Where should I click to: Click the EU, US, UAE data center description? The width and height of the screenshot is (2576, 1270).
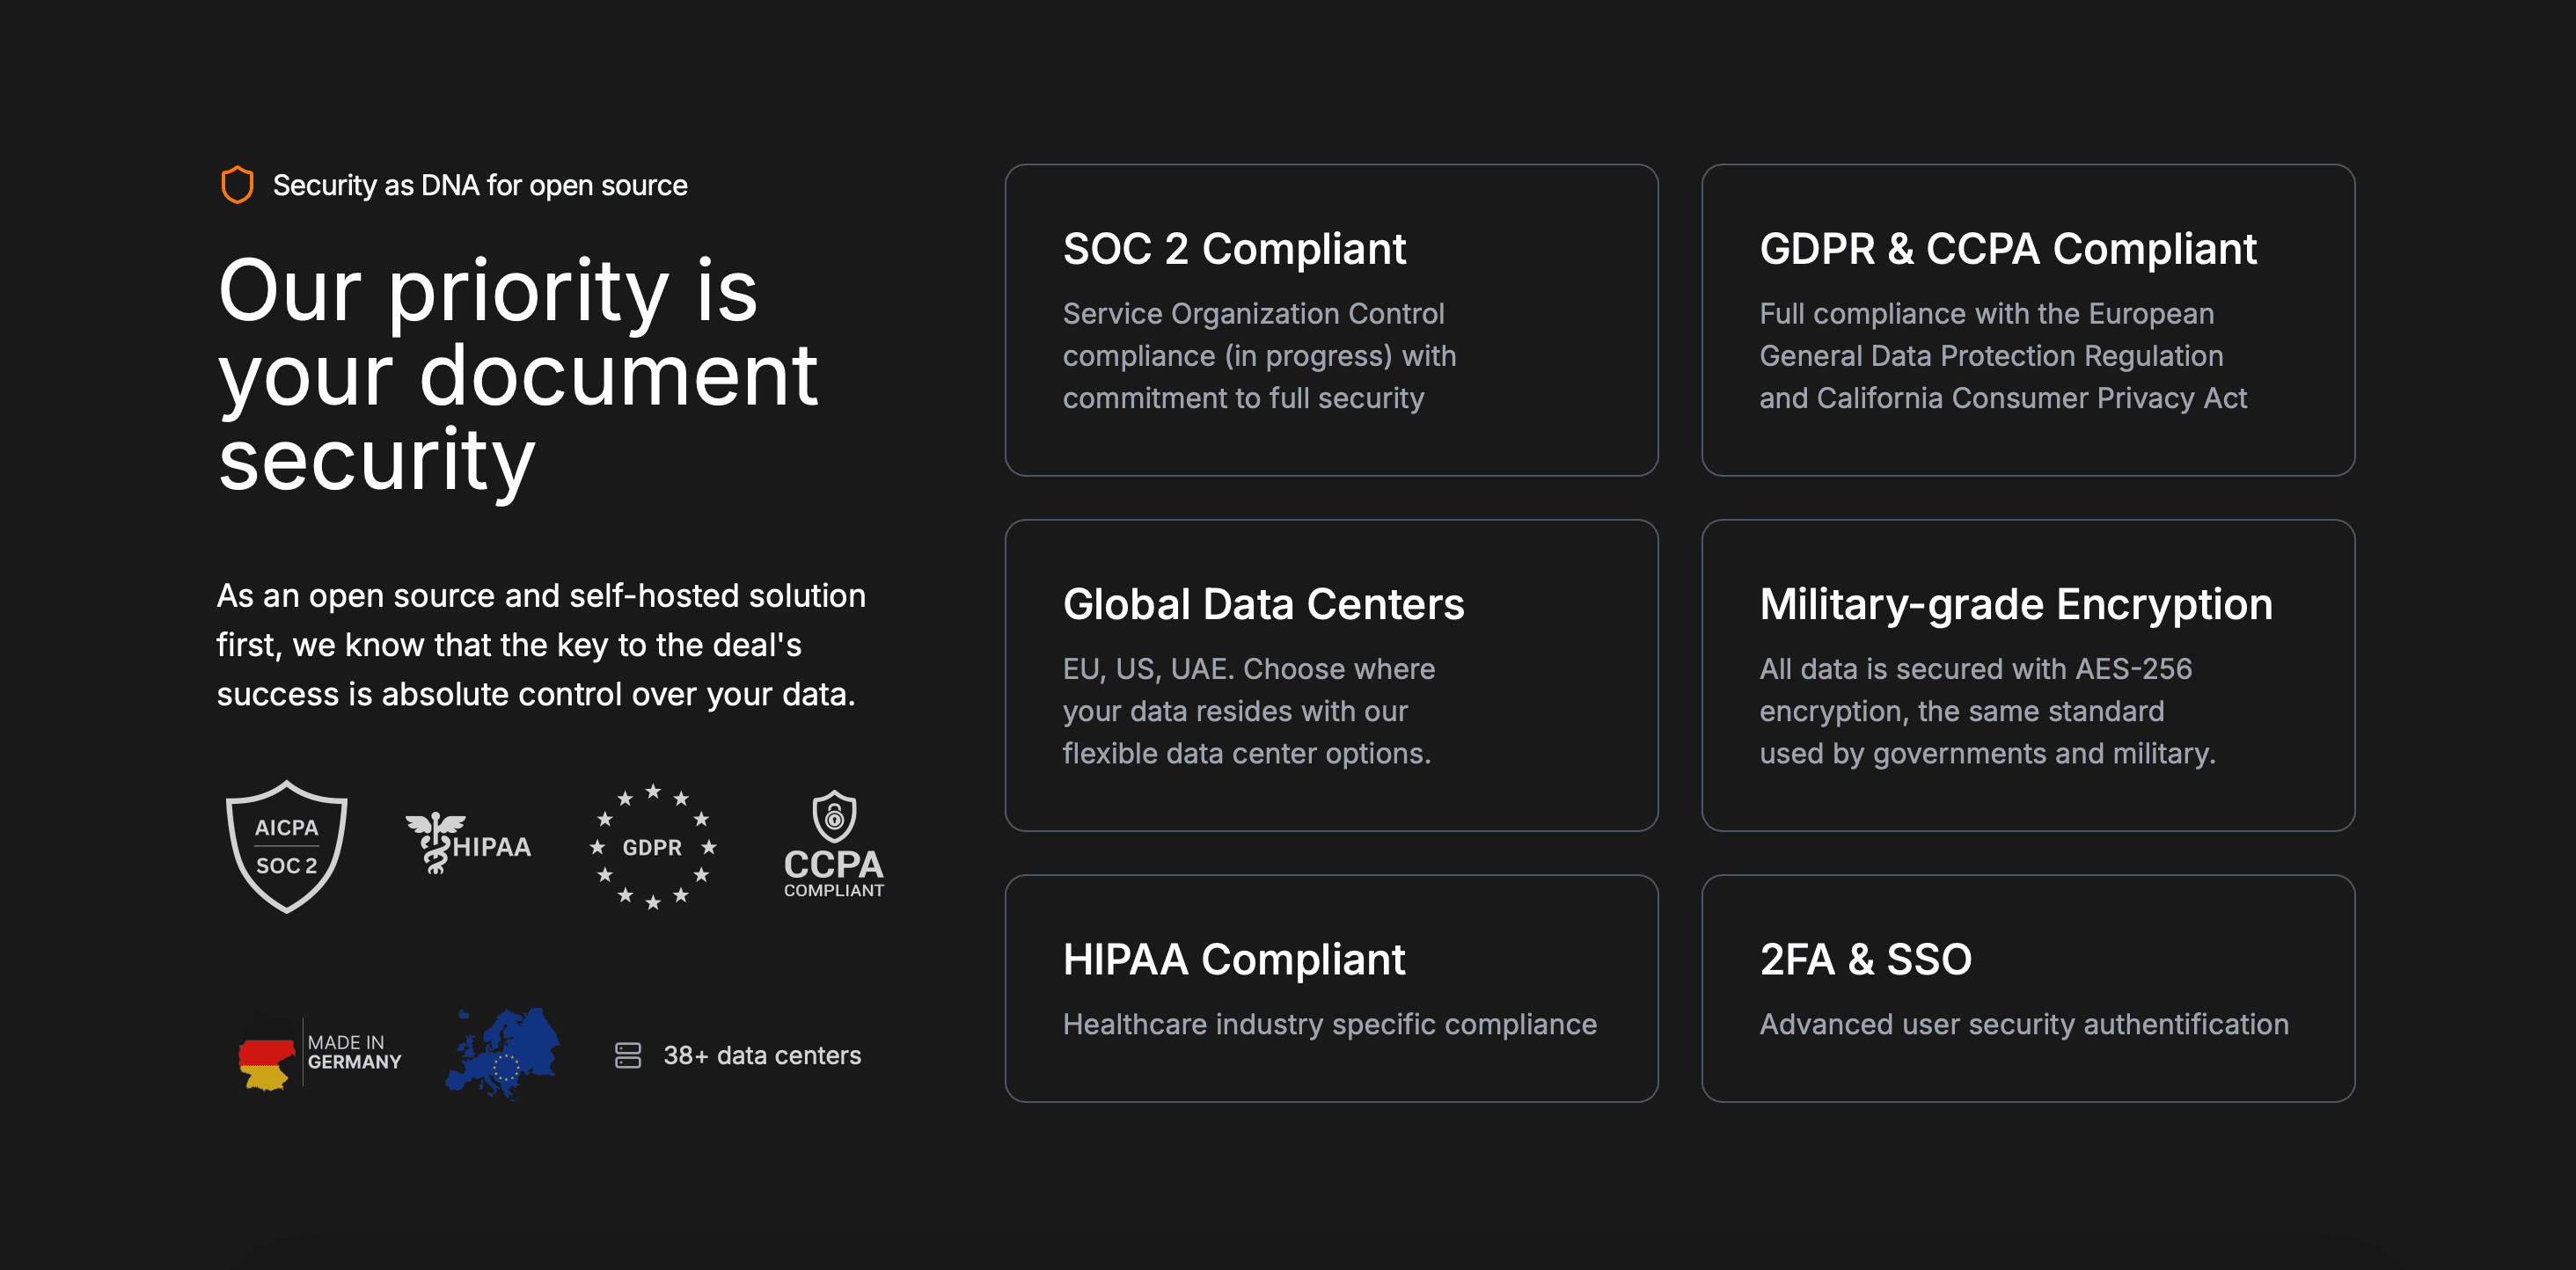click(x=1247, y=710)
